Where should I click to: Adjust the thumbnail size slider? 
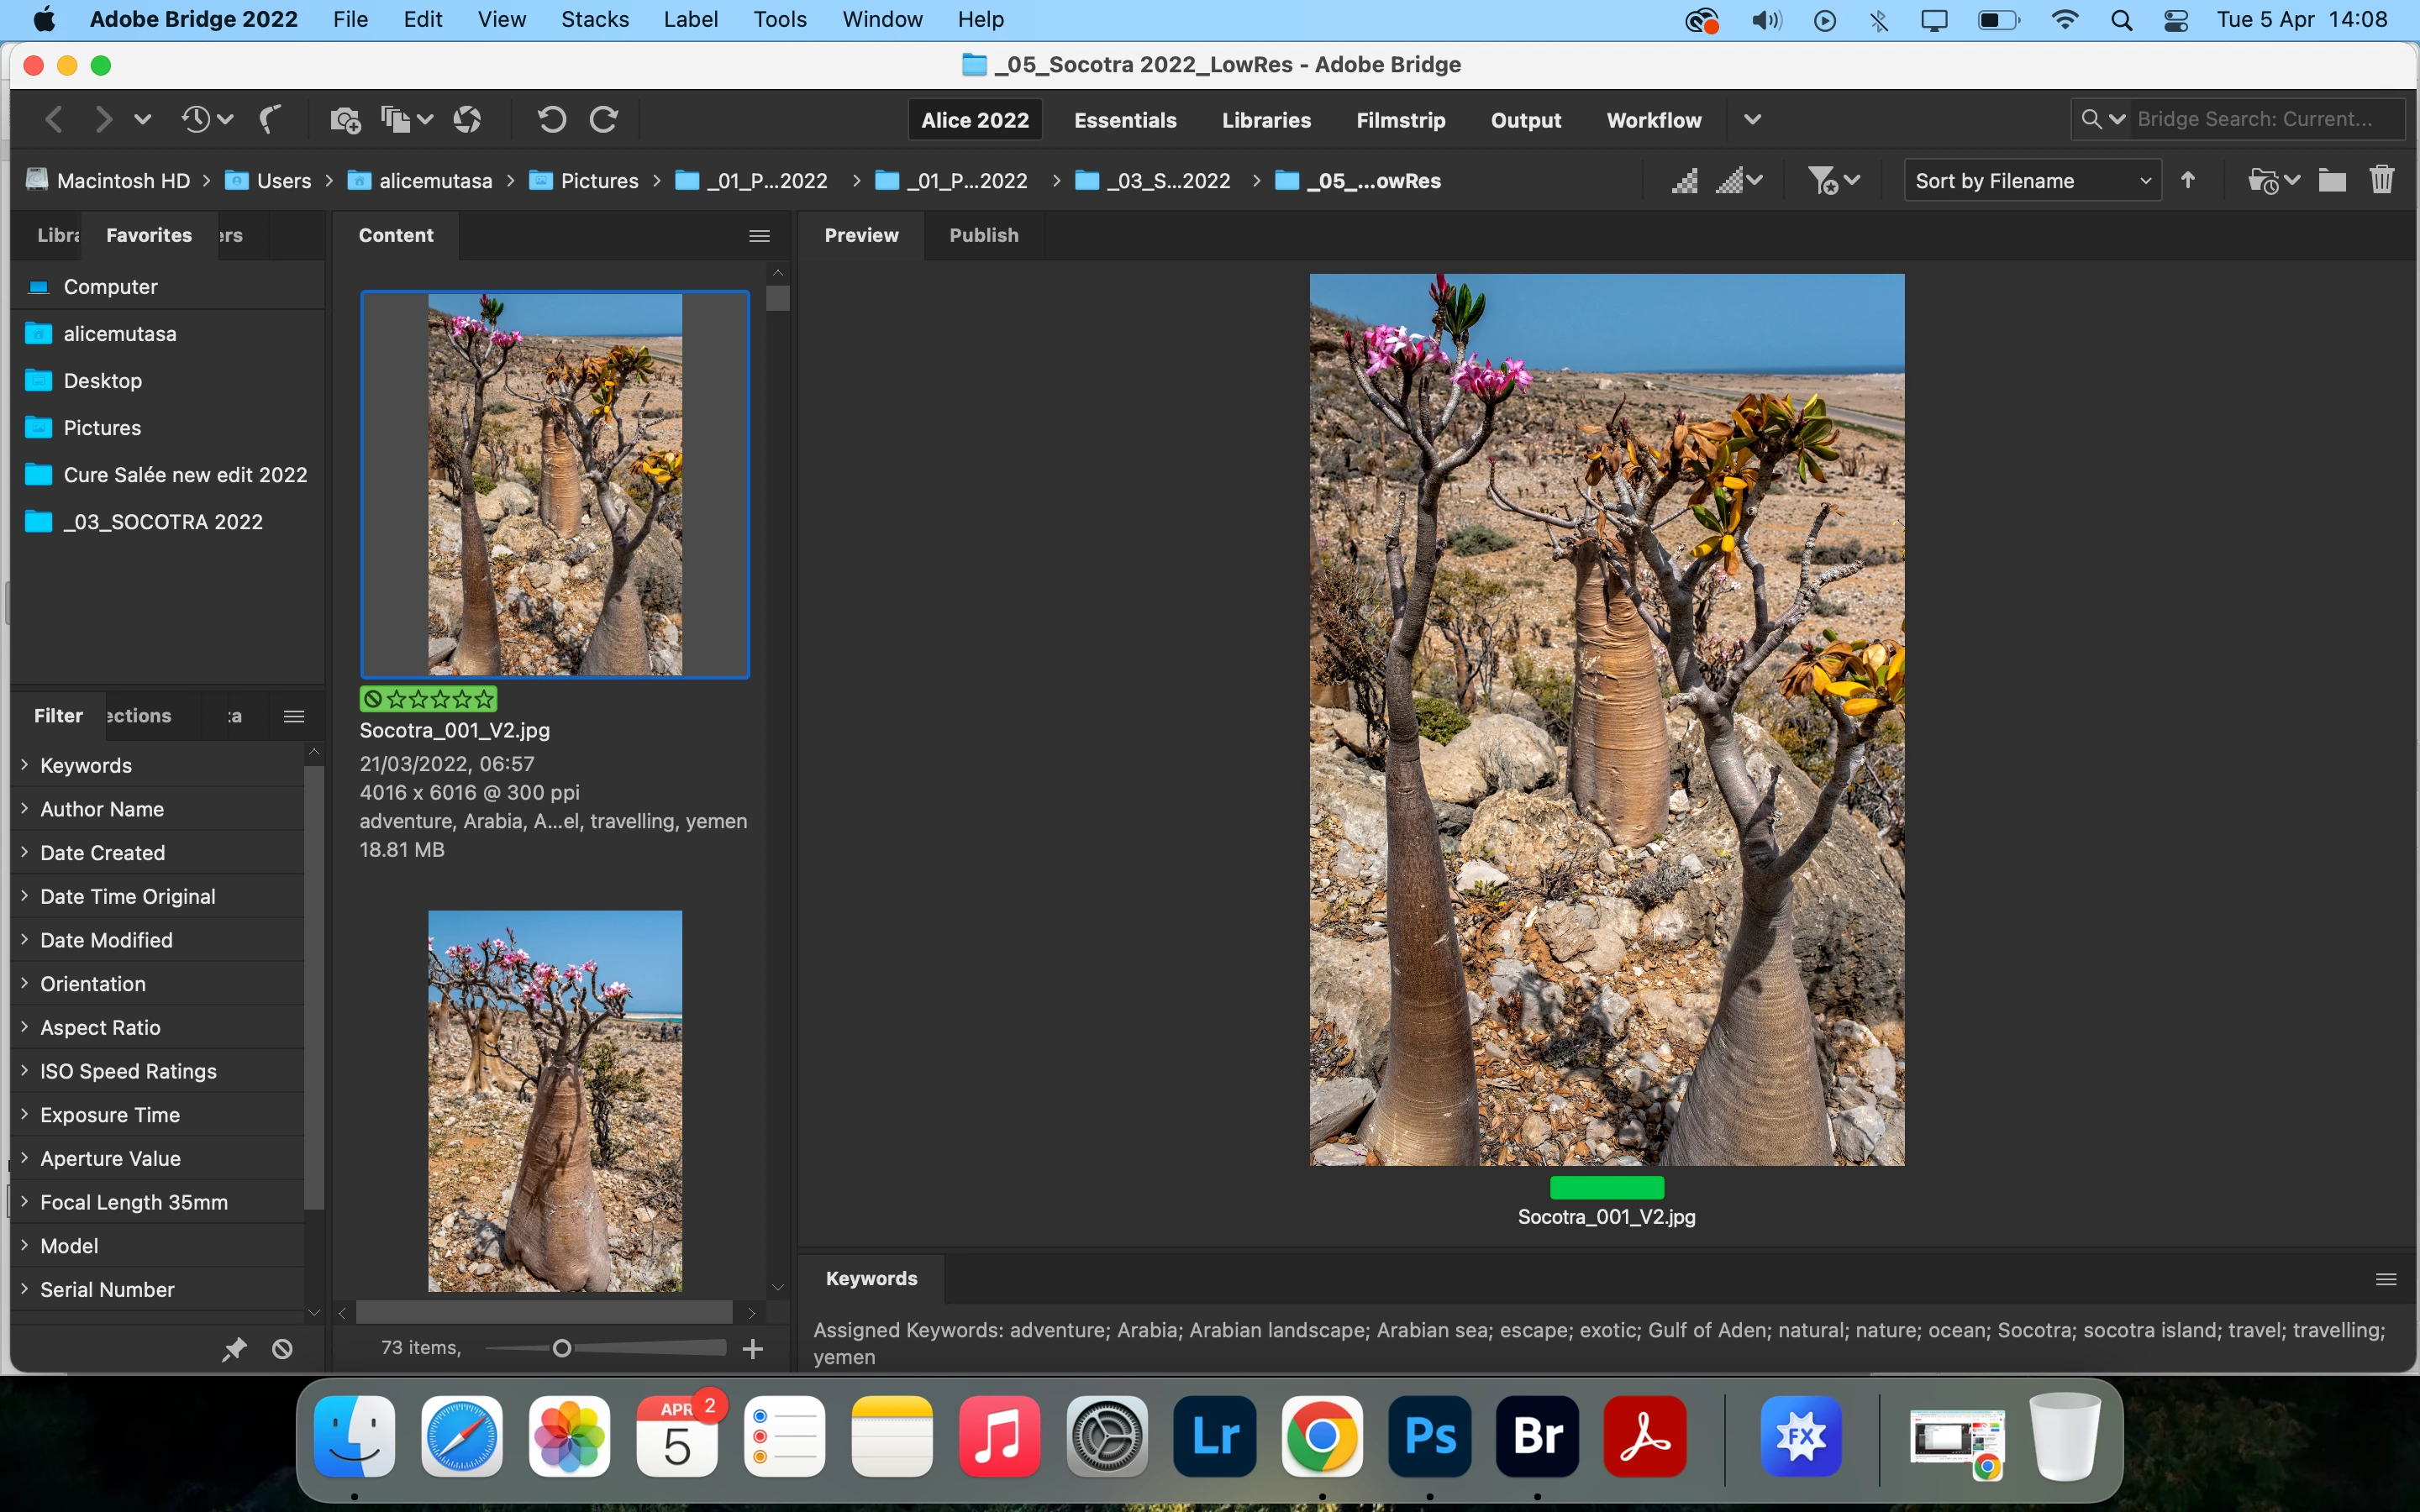click(x=562, y=1349)
